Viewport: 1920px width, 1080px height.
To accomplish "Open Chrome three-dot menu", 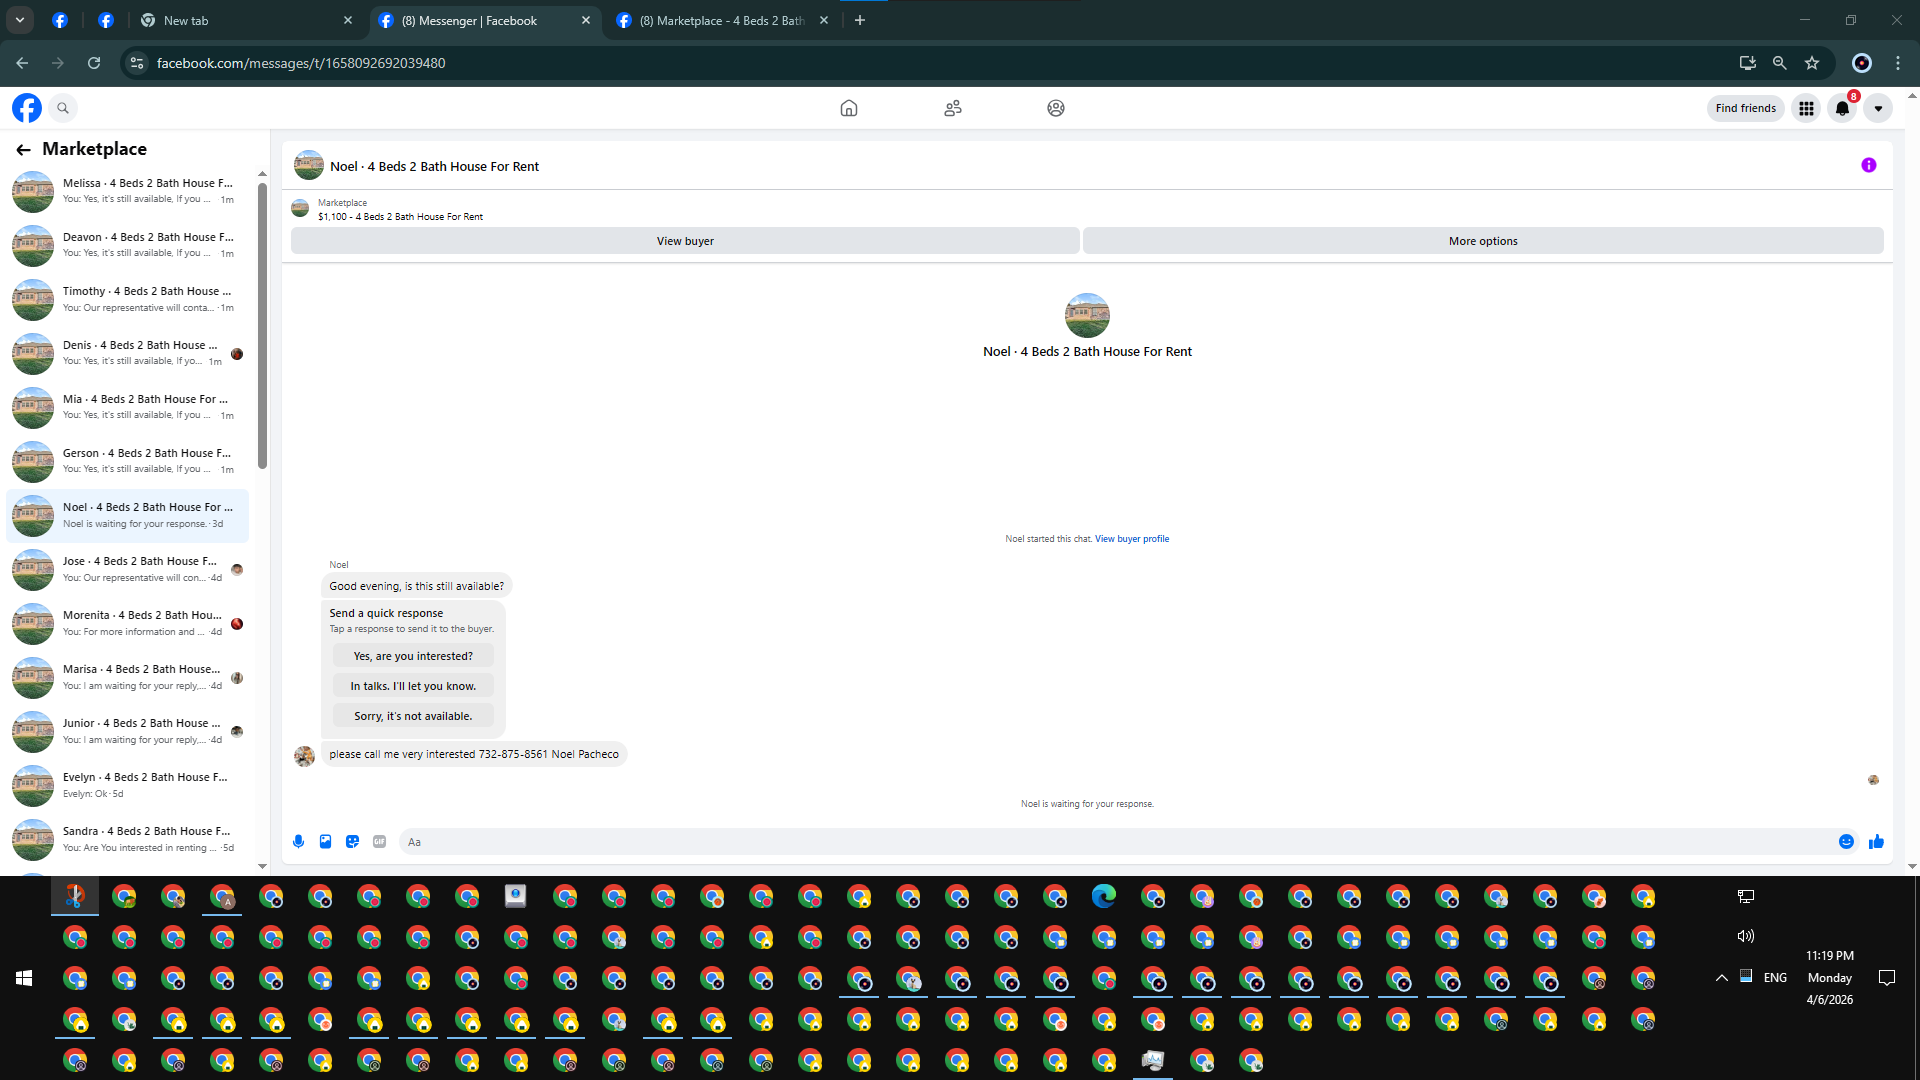I will coord(1898,63).
